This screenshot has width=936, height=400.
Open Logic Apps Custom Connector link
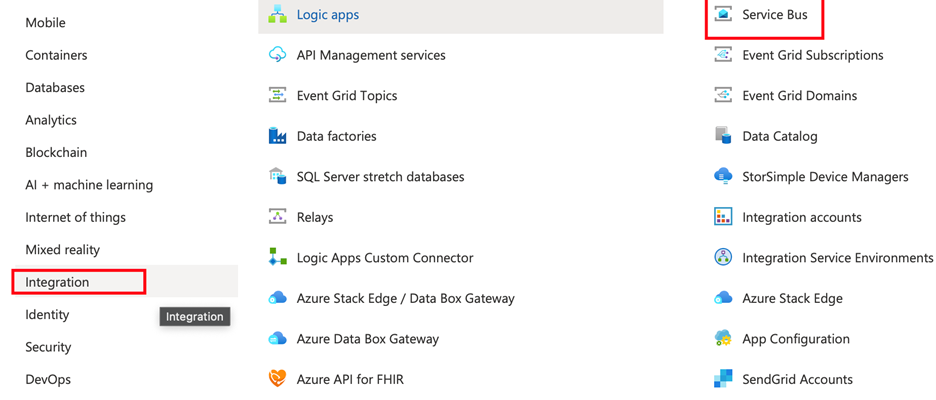[385, 258]
